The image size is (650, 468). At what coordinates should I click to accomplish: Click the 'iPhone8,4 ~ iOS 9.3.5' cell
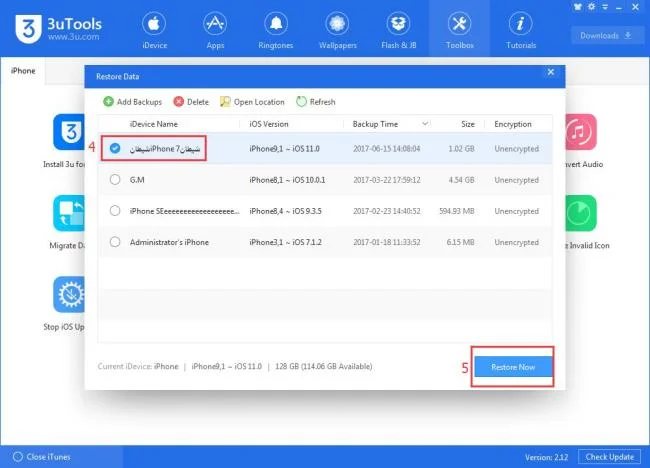pyautogui.click(x=285, y=211)
